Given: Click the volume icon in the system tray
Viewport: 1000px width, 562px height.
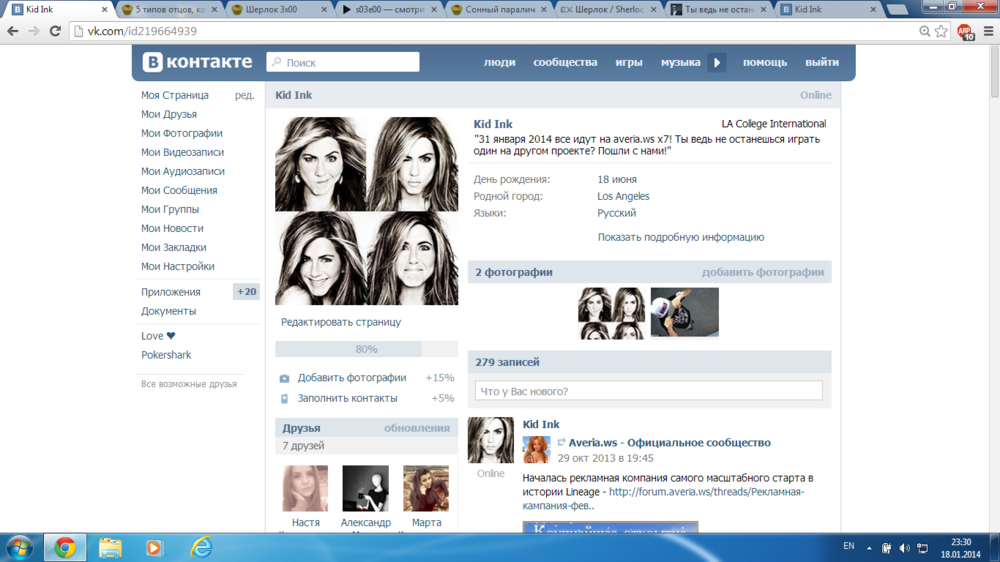Looking at the screenshot, I should point(904,548).
